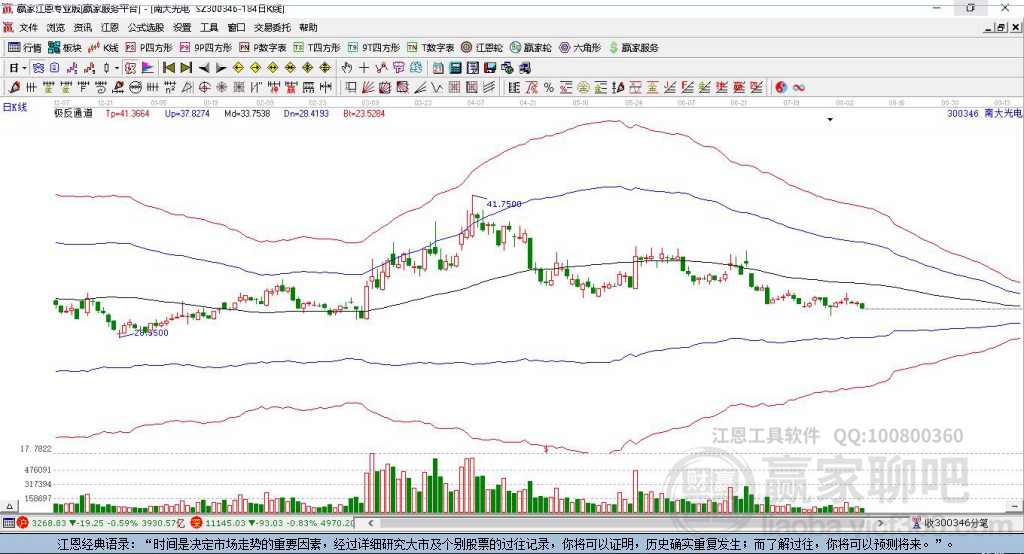Click the black left arrow icon
Screen dimensions: 1024x554
point(204,68)
